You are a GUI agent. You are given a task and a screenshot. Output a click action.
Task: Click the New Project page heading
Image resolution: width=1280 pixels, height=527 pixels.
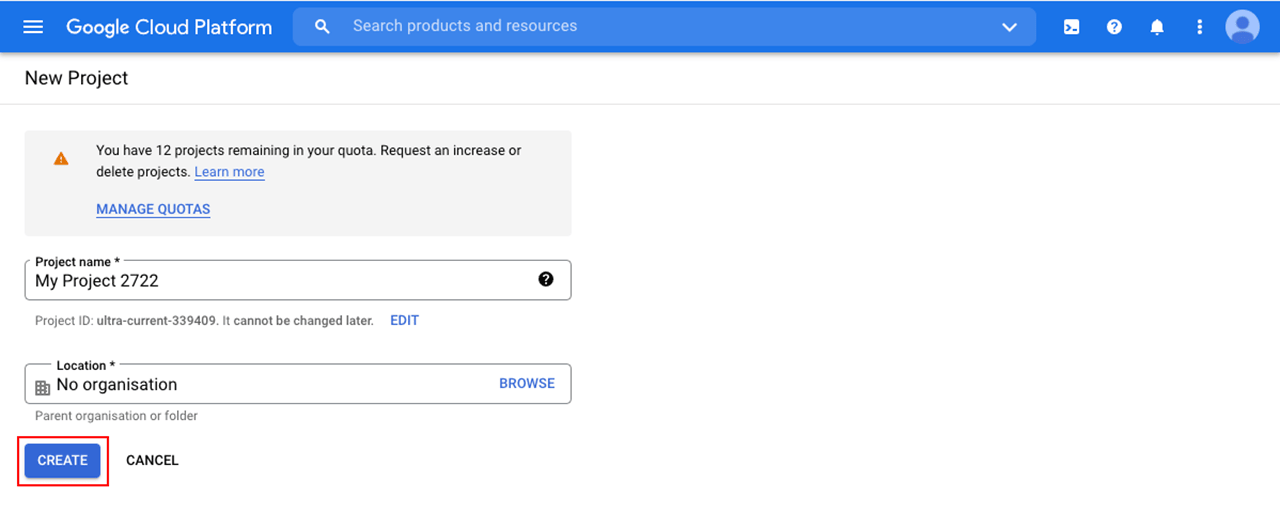[77, 78]
